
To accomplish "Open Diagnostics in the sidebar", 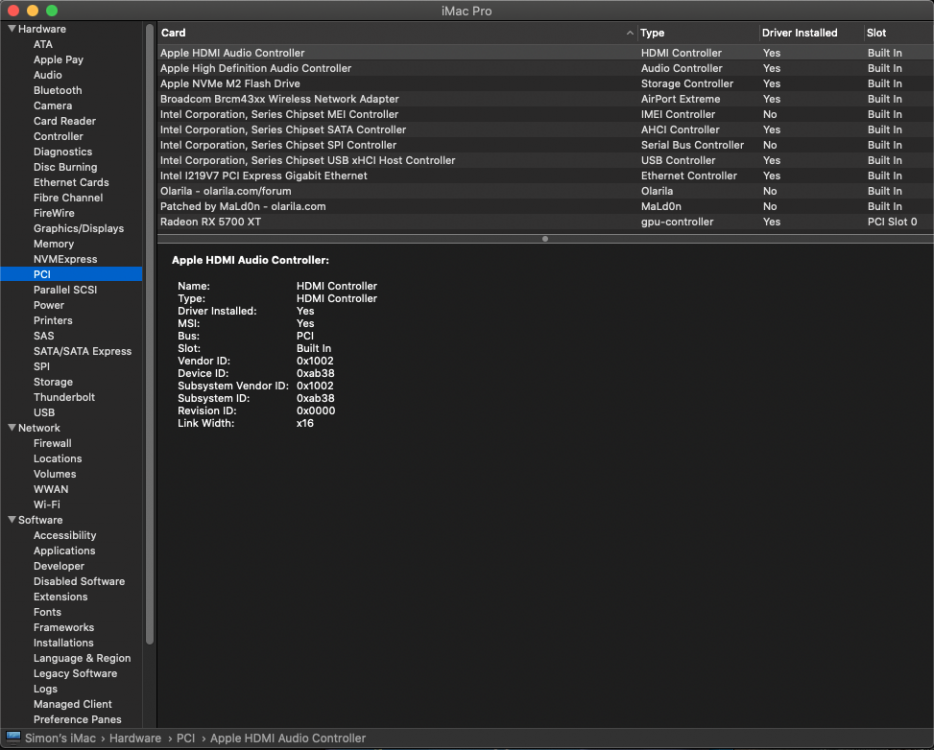I will coord(63,152).
